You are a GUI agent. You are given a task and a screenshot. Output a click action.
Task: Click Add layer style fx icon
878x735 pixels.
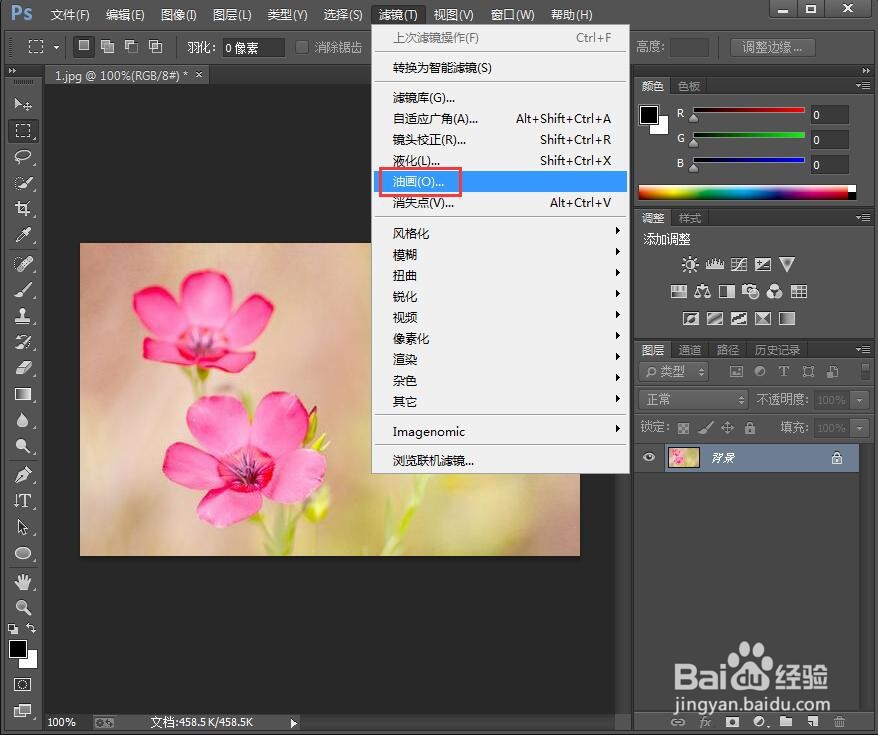click(705, 722)
